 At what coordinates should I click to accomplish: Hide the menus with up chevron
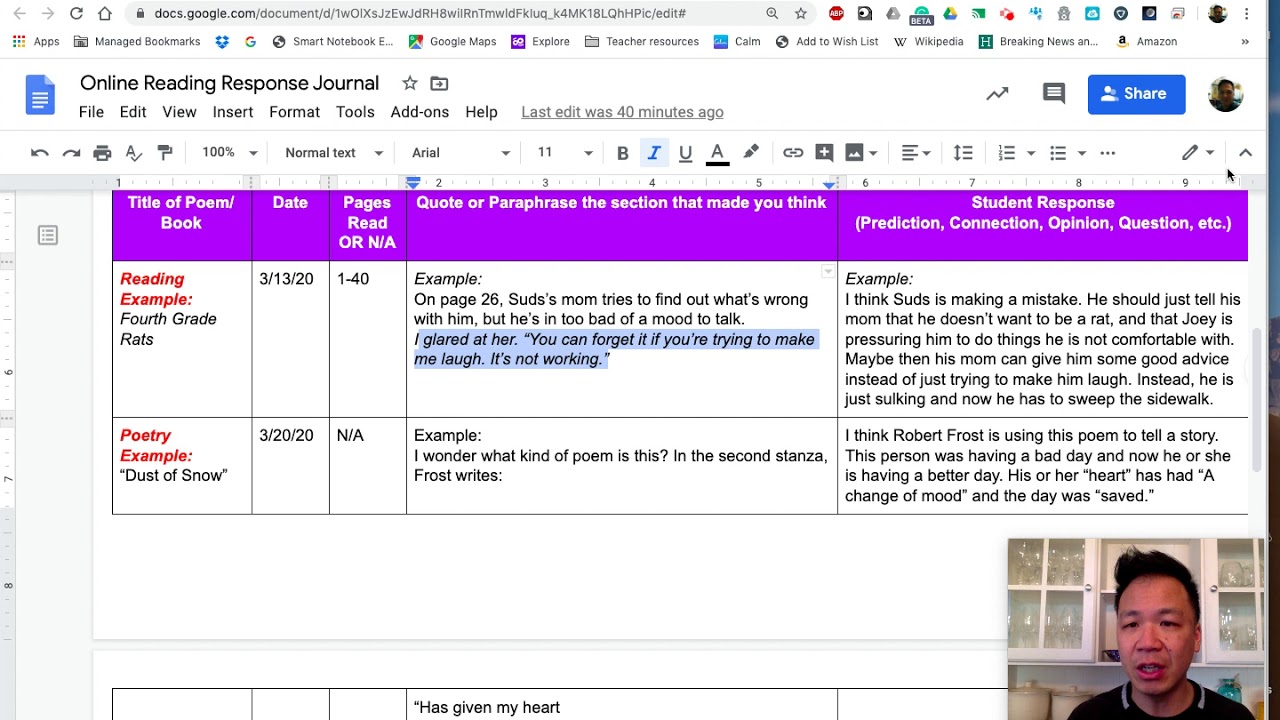coord(1245,153)
